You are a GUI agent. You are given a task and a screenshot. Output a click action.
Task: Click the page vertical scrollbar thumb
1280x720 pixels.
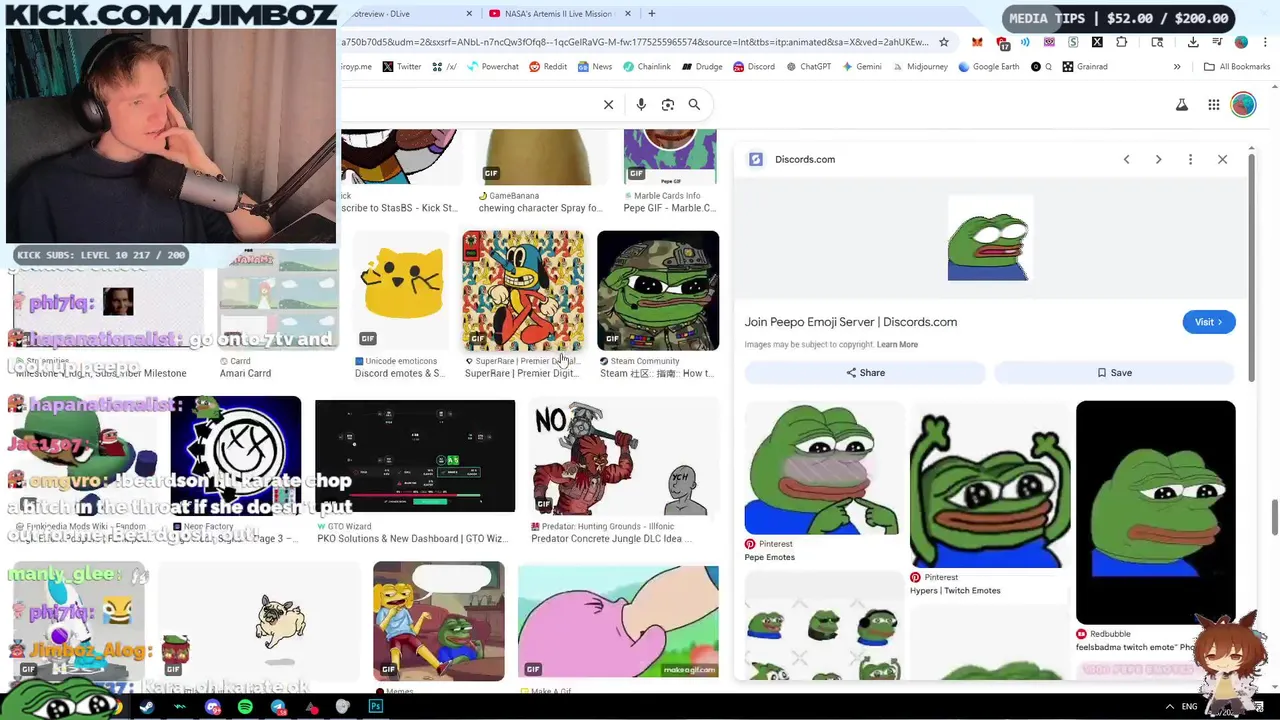(1275, 517)
